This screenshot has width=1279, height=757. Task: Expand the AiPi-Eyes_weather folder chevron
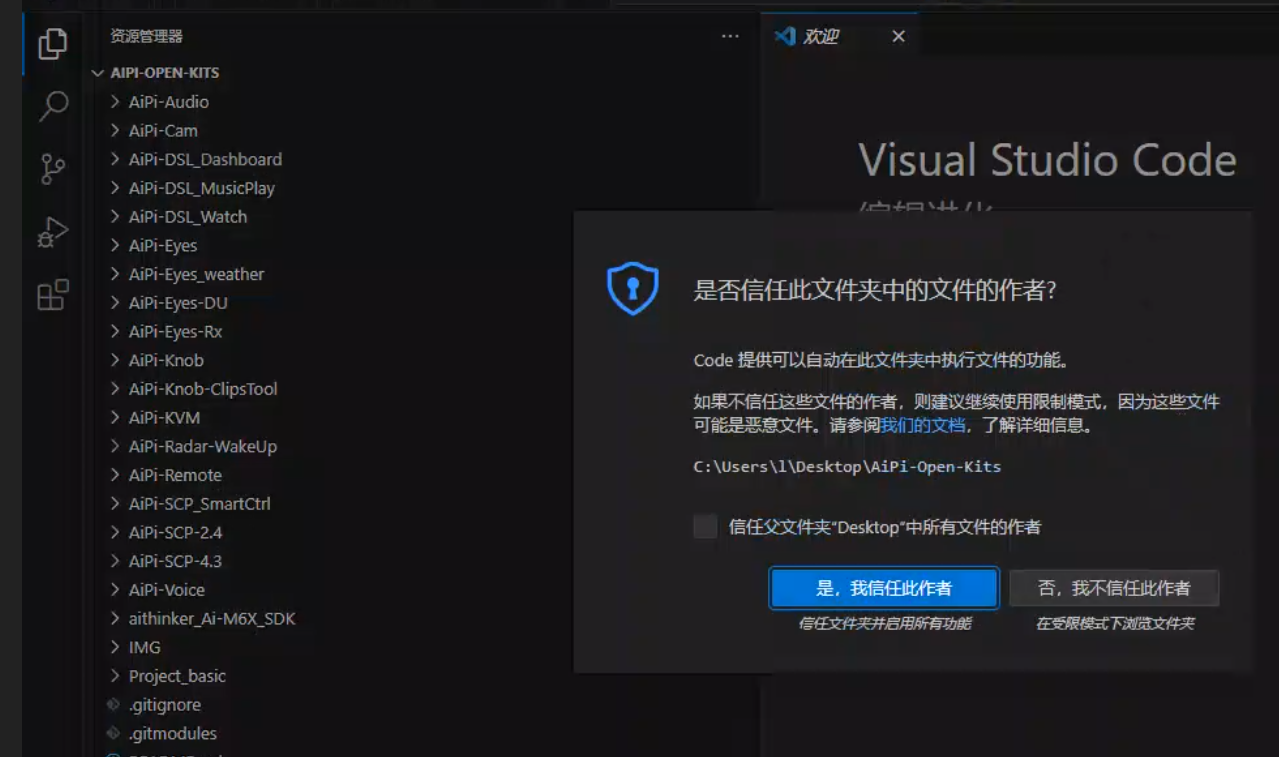(x=115, y=274)
